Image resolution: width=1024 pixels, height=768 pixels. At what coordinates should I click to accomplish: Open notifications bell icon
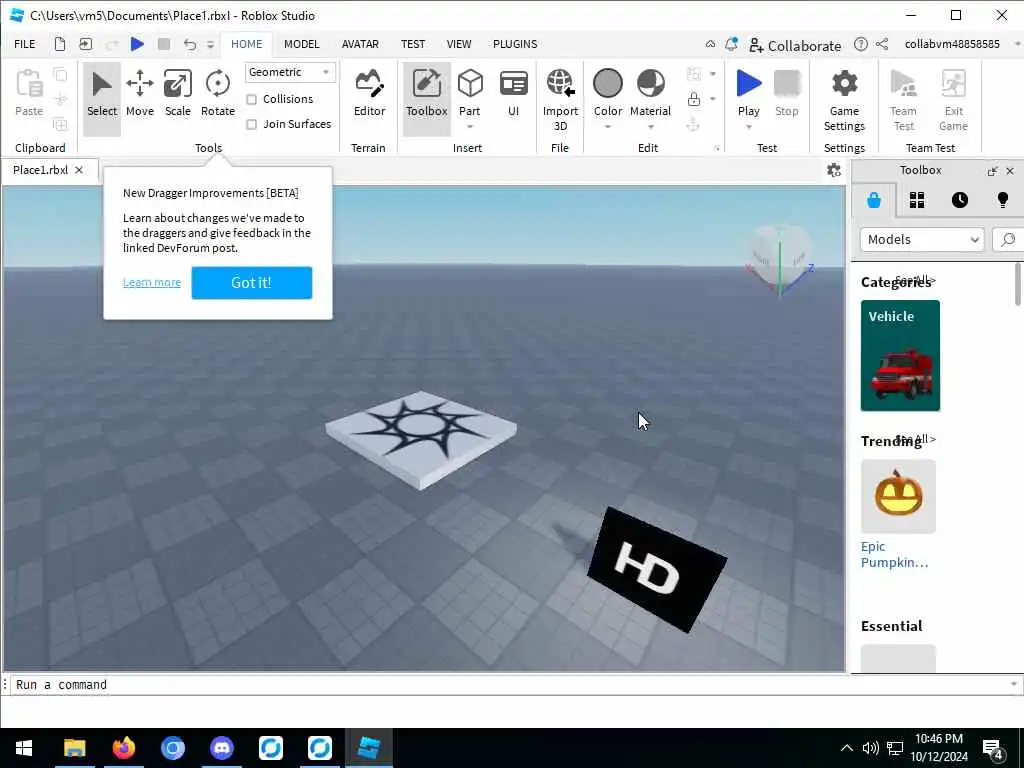(x=731, y=44)
